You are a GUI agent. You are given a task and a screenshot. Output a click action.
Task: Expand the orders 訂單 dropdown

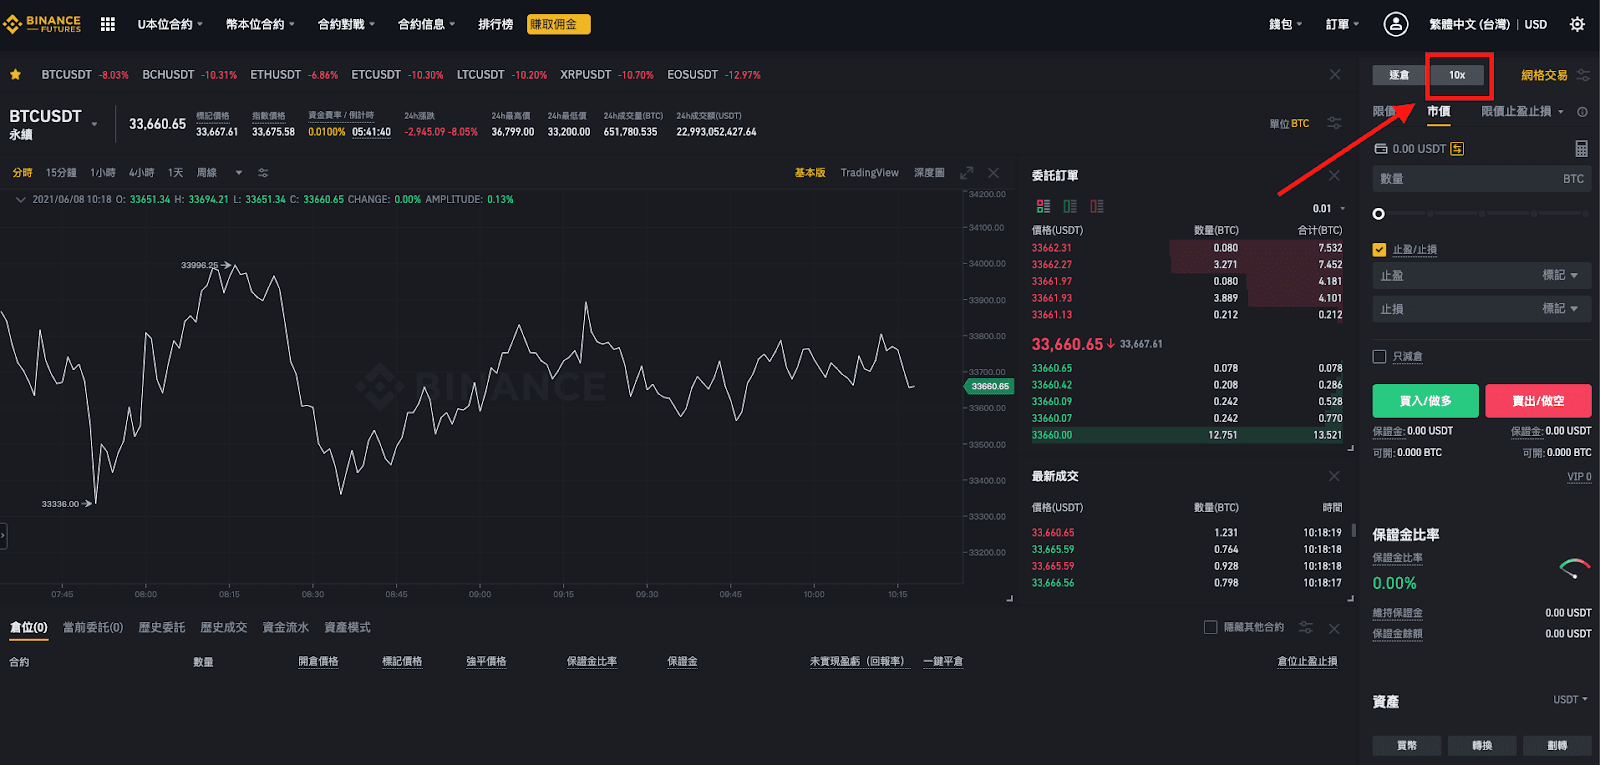tap(1343, 24)
